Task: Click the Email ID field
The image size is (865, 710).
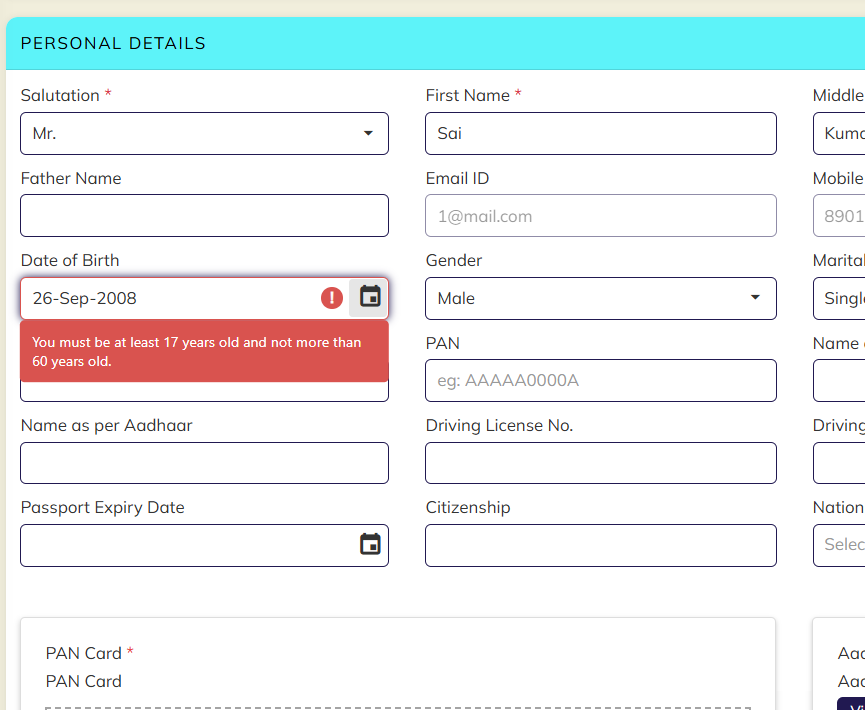Action: [600, 216]
